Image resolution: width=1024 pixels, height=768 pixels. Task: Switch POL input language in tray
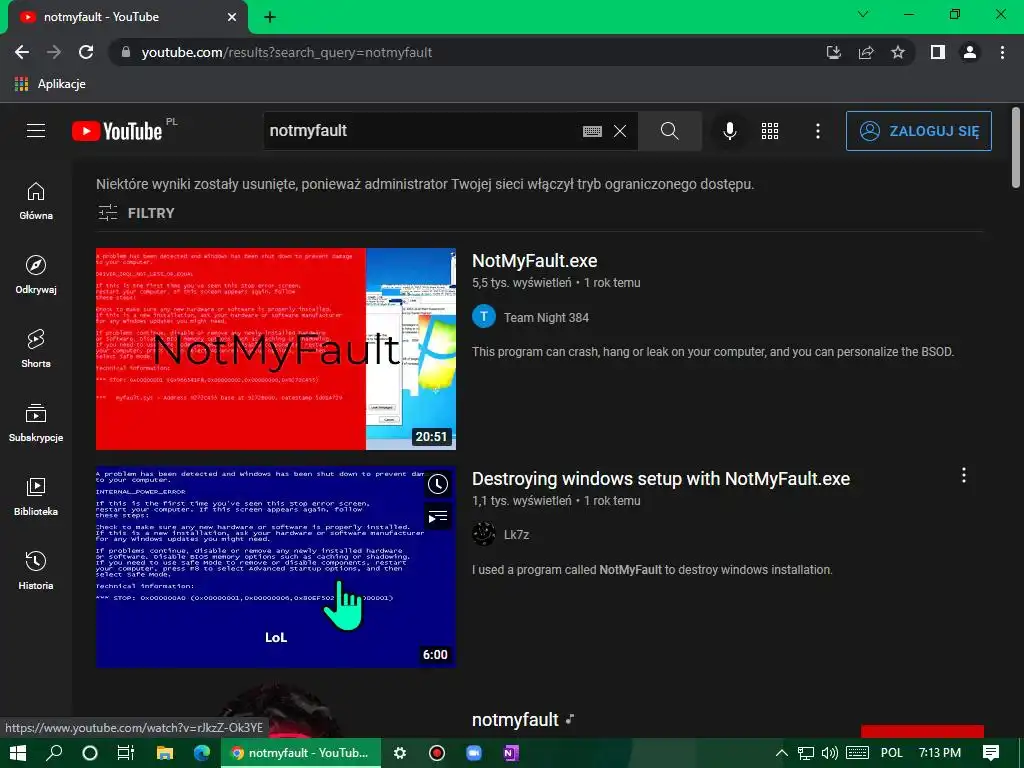click(x=891, y=753)
